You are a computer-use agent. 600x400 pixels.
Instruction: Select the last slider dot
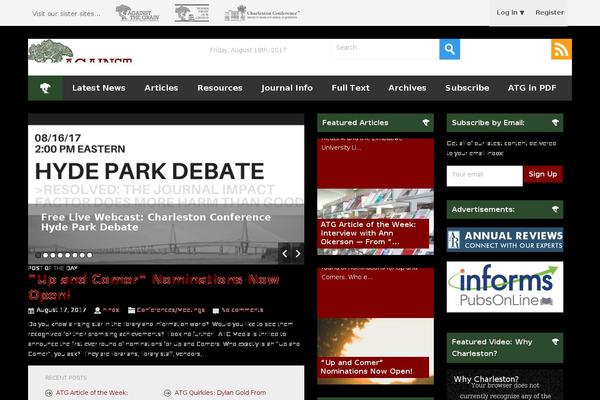[90, 255]
